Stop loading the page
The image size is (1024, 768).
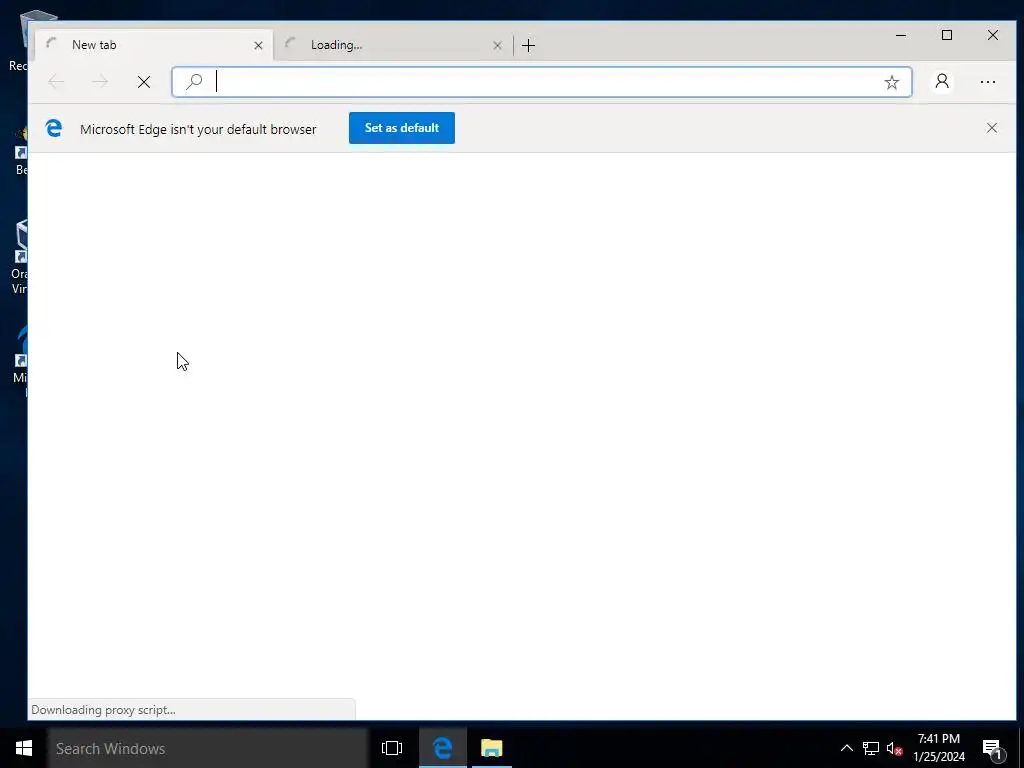[144, 82]
